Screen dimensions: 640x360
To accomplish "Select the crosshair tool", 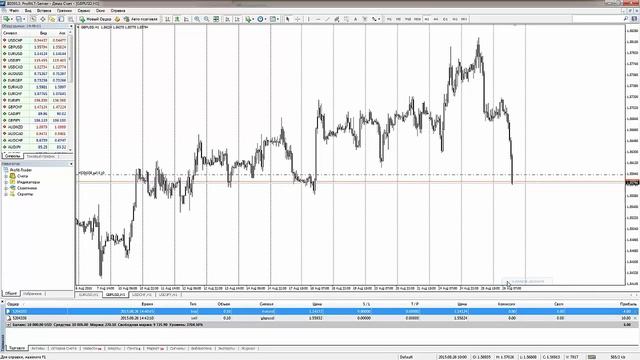I will (x=298, y=19).
